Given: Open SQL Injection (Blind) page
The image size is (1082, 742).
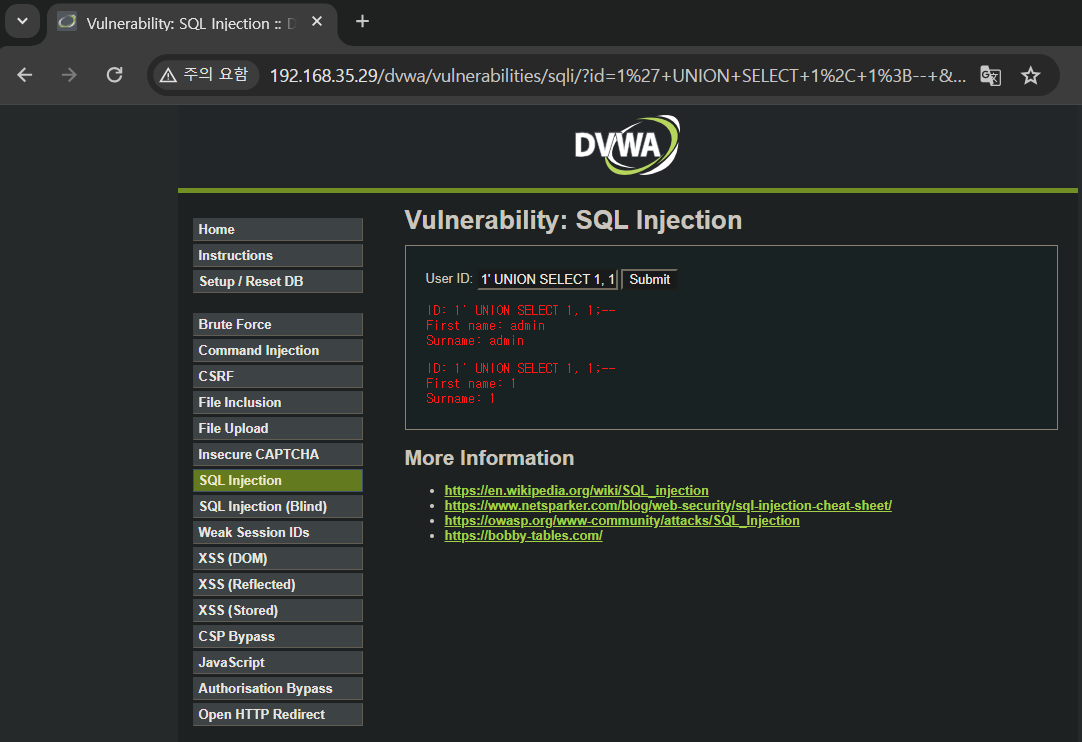Looking at the screenshot, I should (278, 507).
